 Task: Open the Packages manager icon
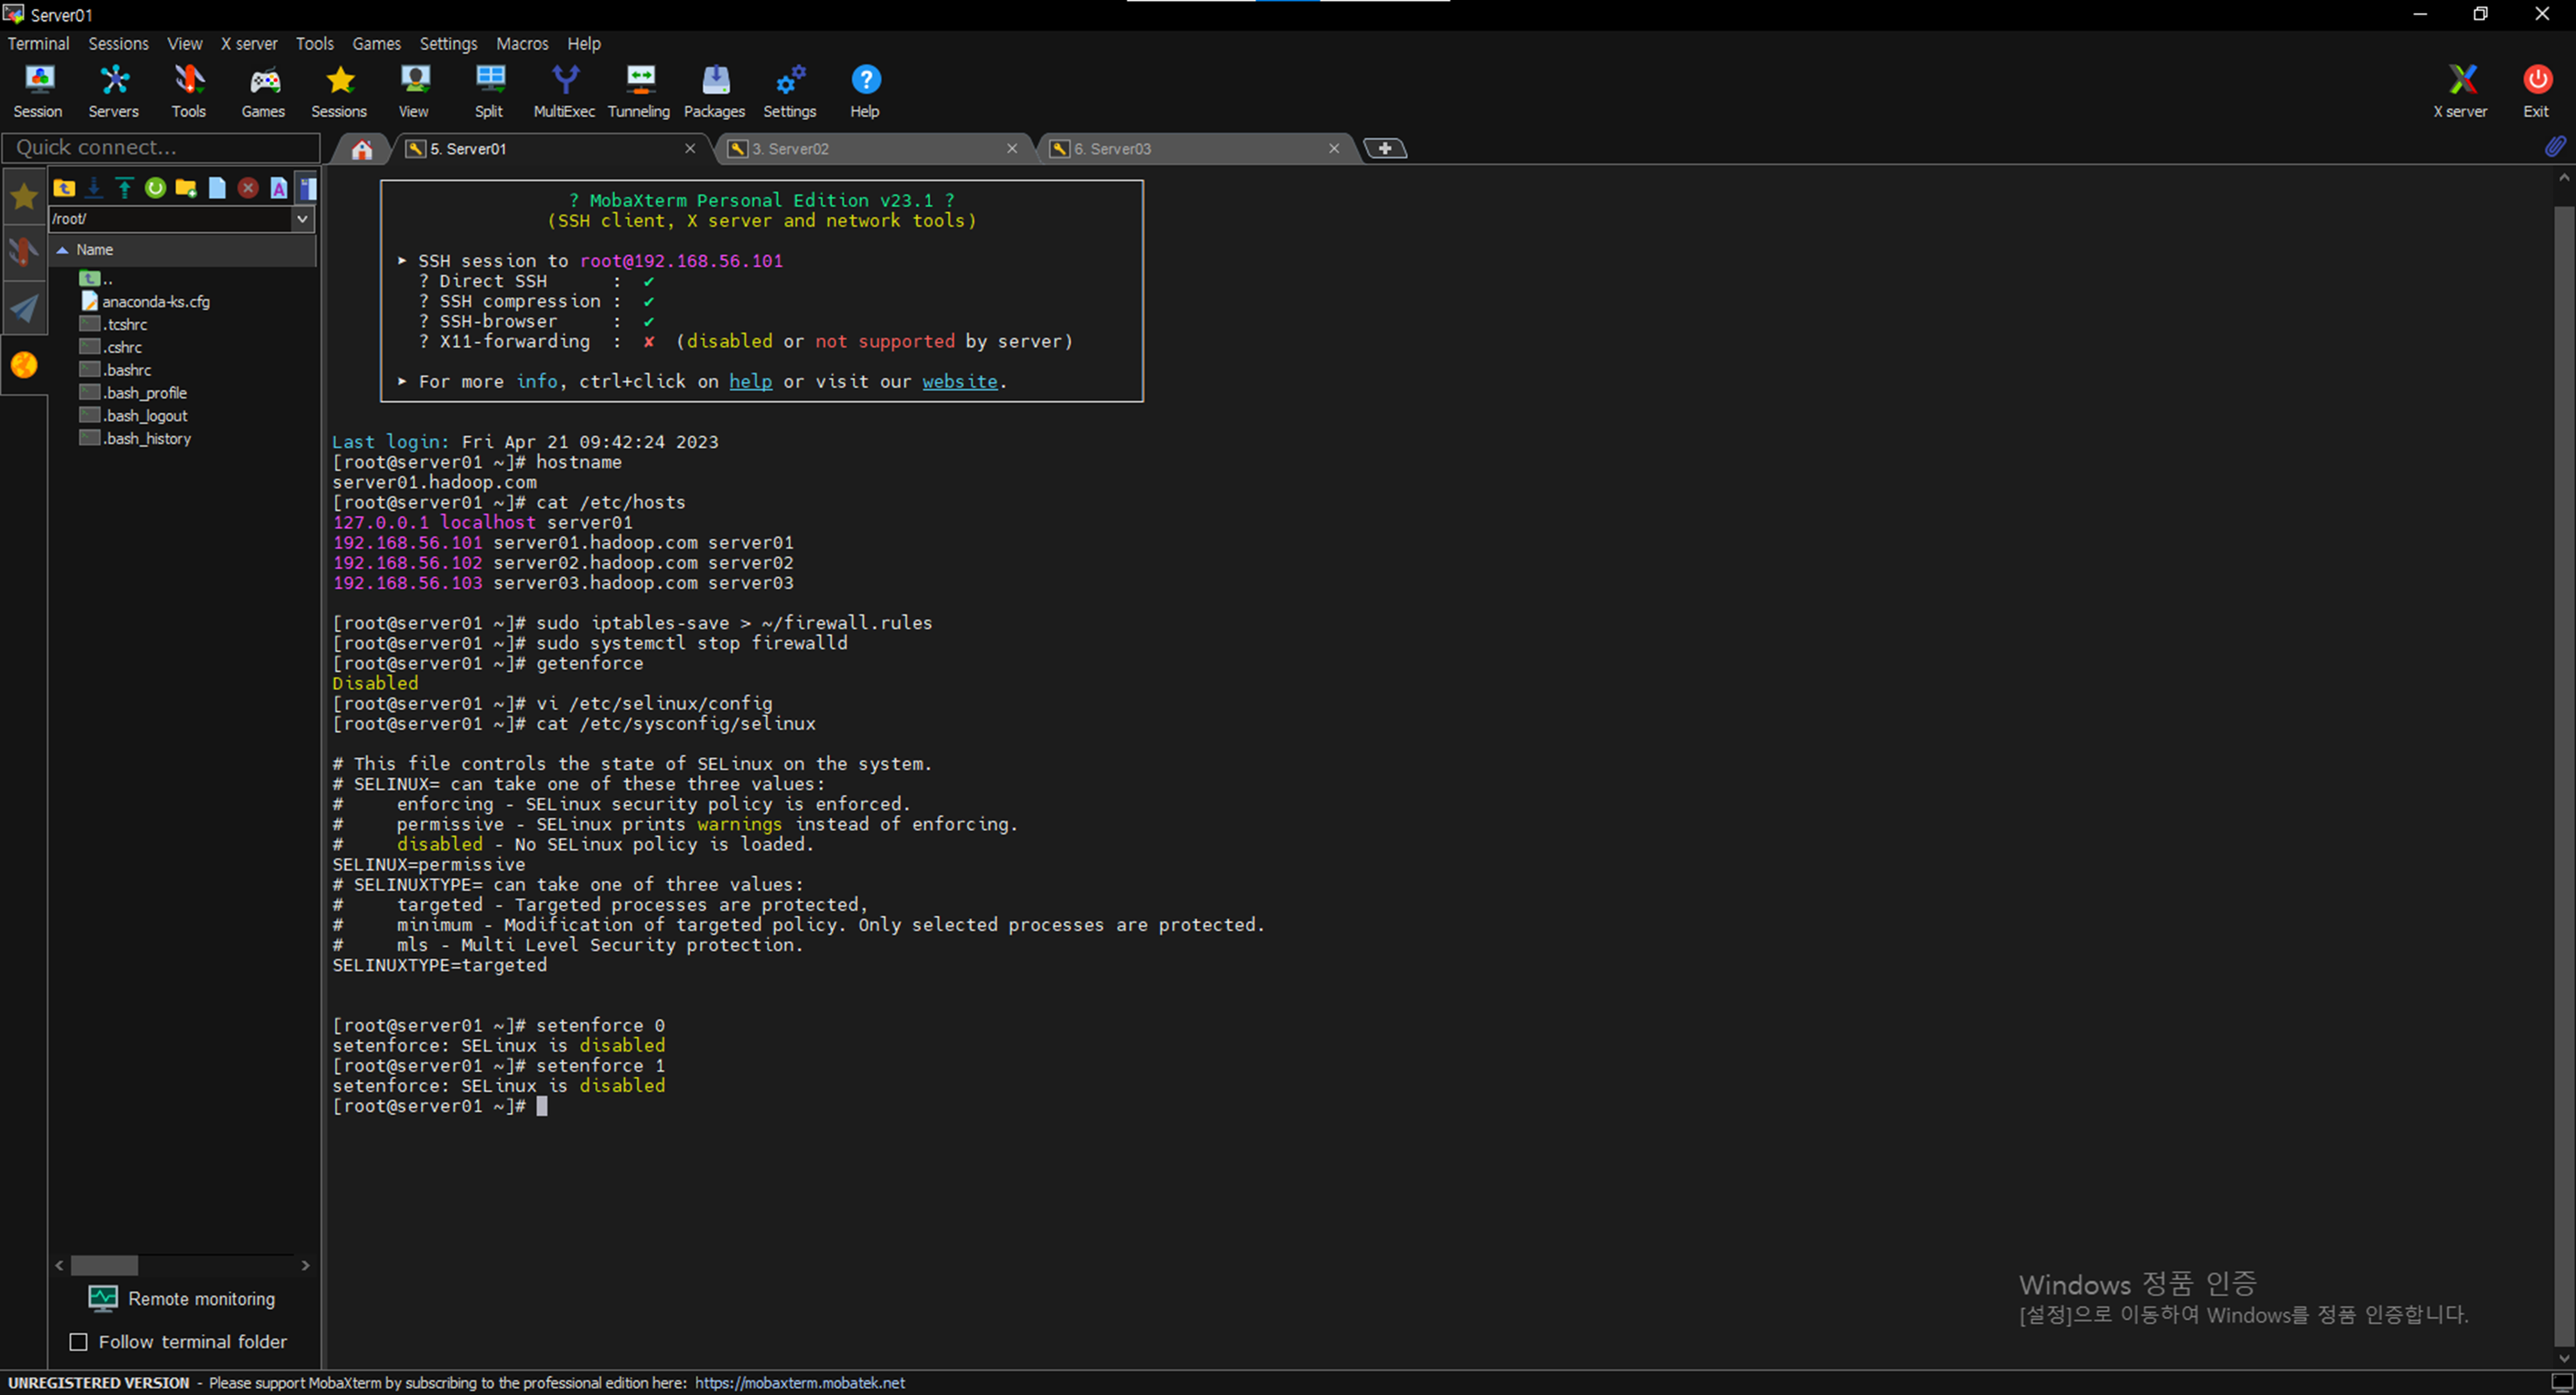pyautogui.click(x=714, y=90)
